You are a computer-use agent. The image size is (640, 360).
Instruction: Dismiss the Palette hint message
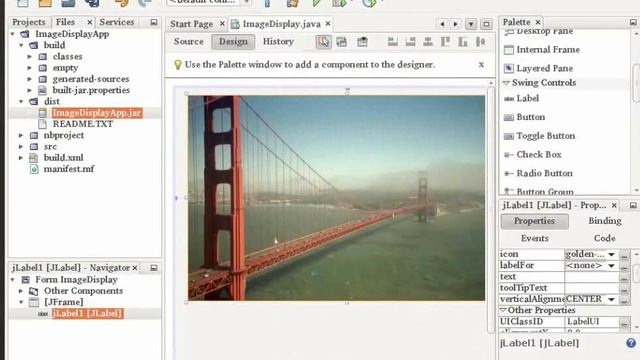coord(481,64)
